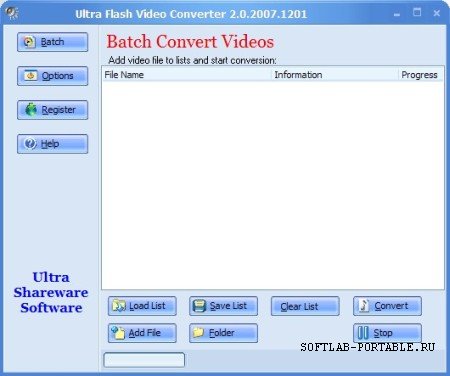
Task: Click the Register button
Action: pos(53,110)
